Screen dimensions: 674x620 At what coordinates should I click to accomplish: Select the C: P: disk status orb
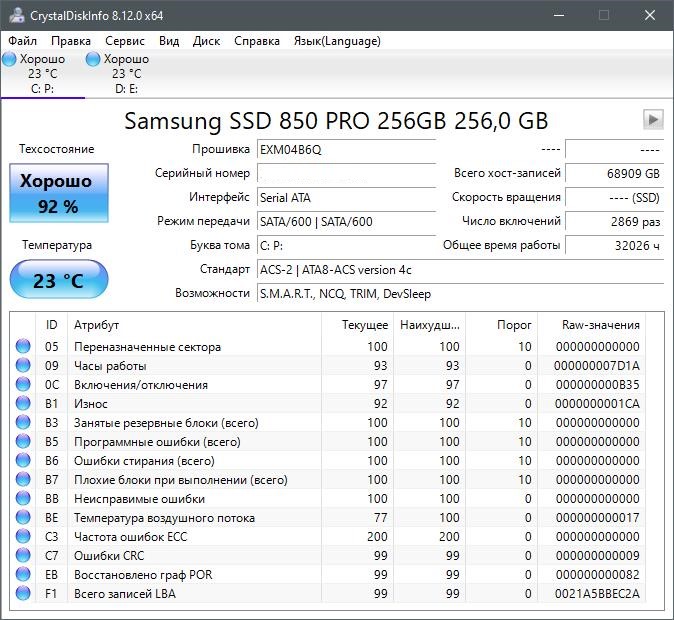[9, 59]
